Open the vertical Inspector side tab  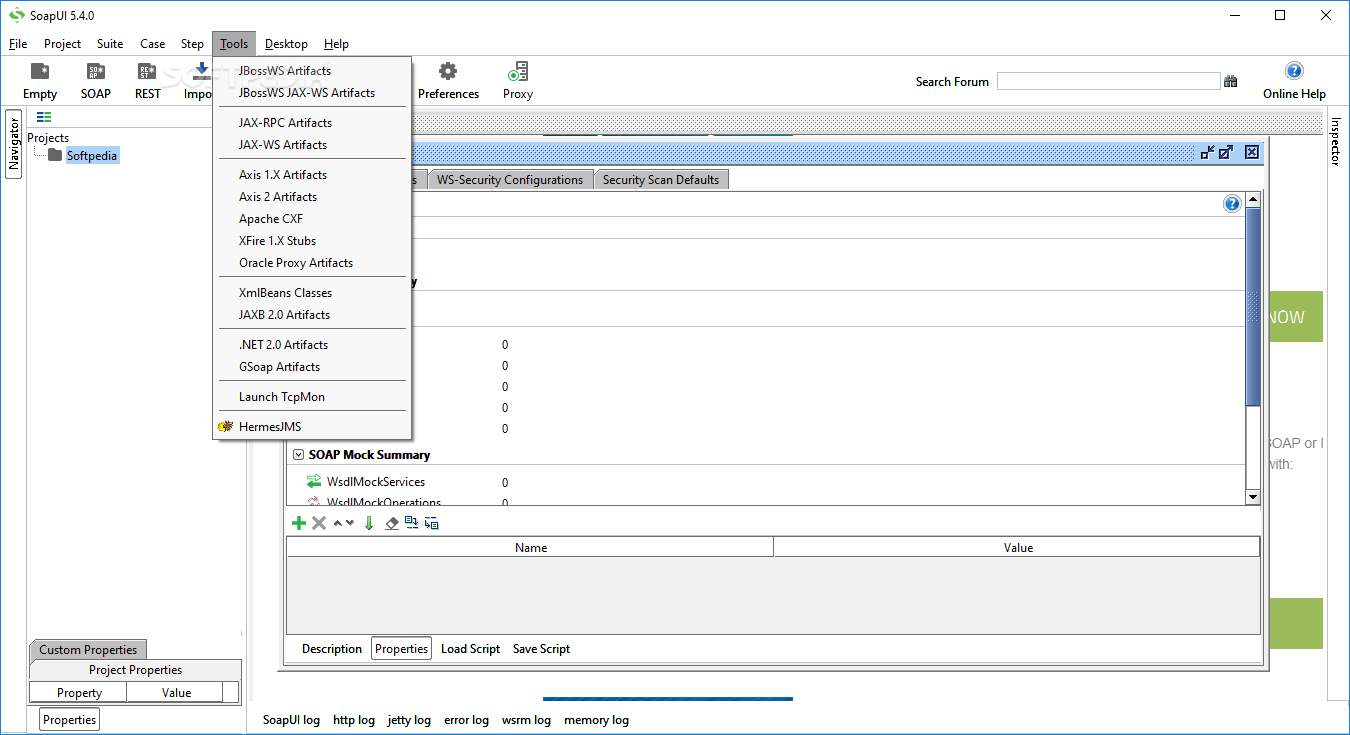[1335, 142]
